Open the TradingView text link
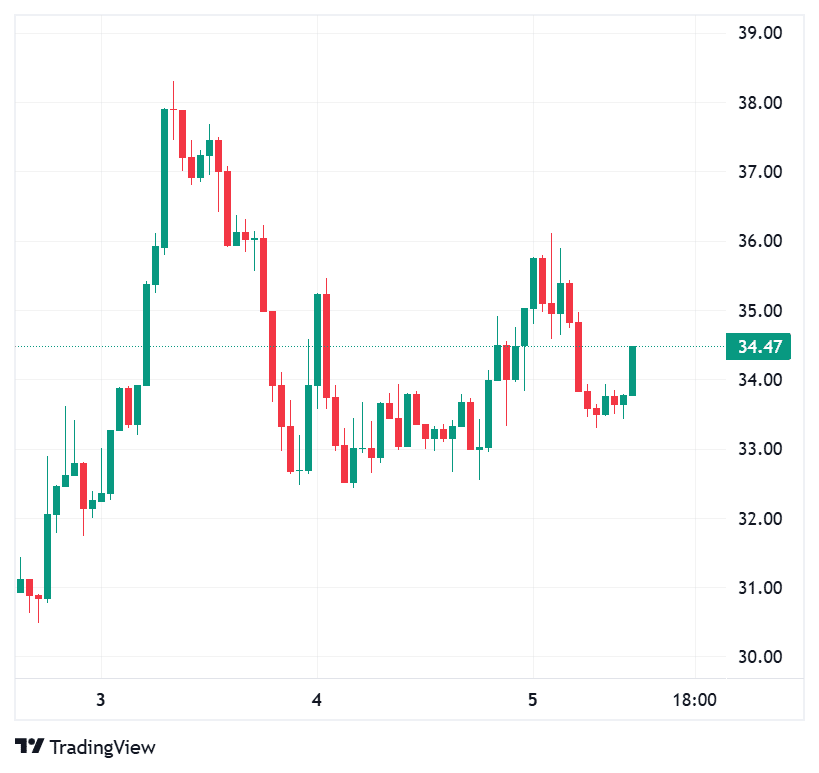819x773 pixels. 101,747
